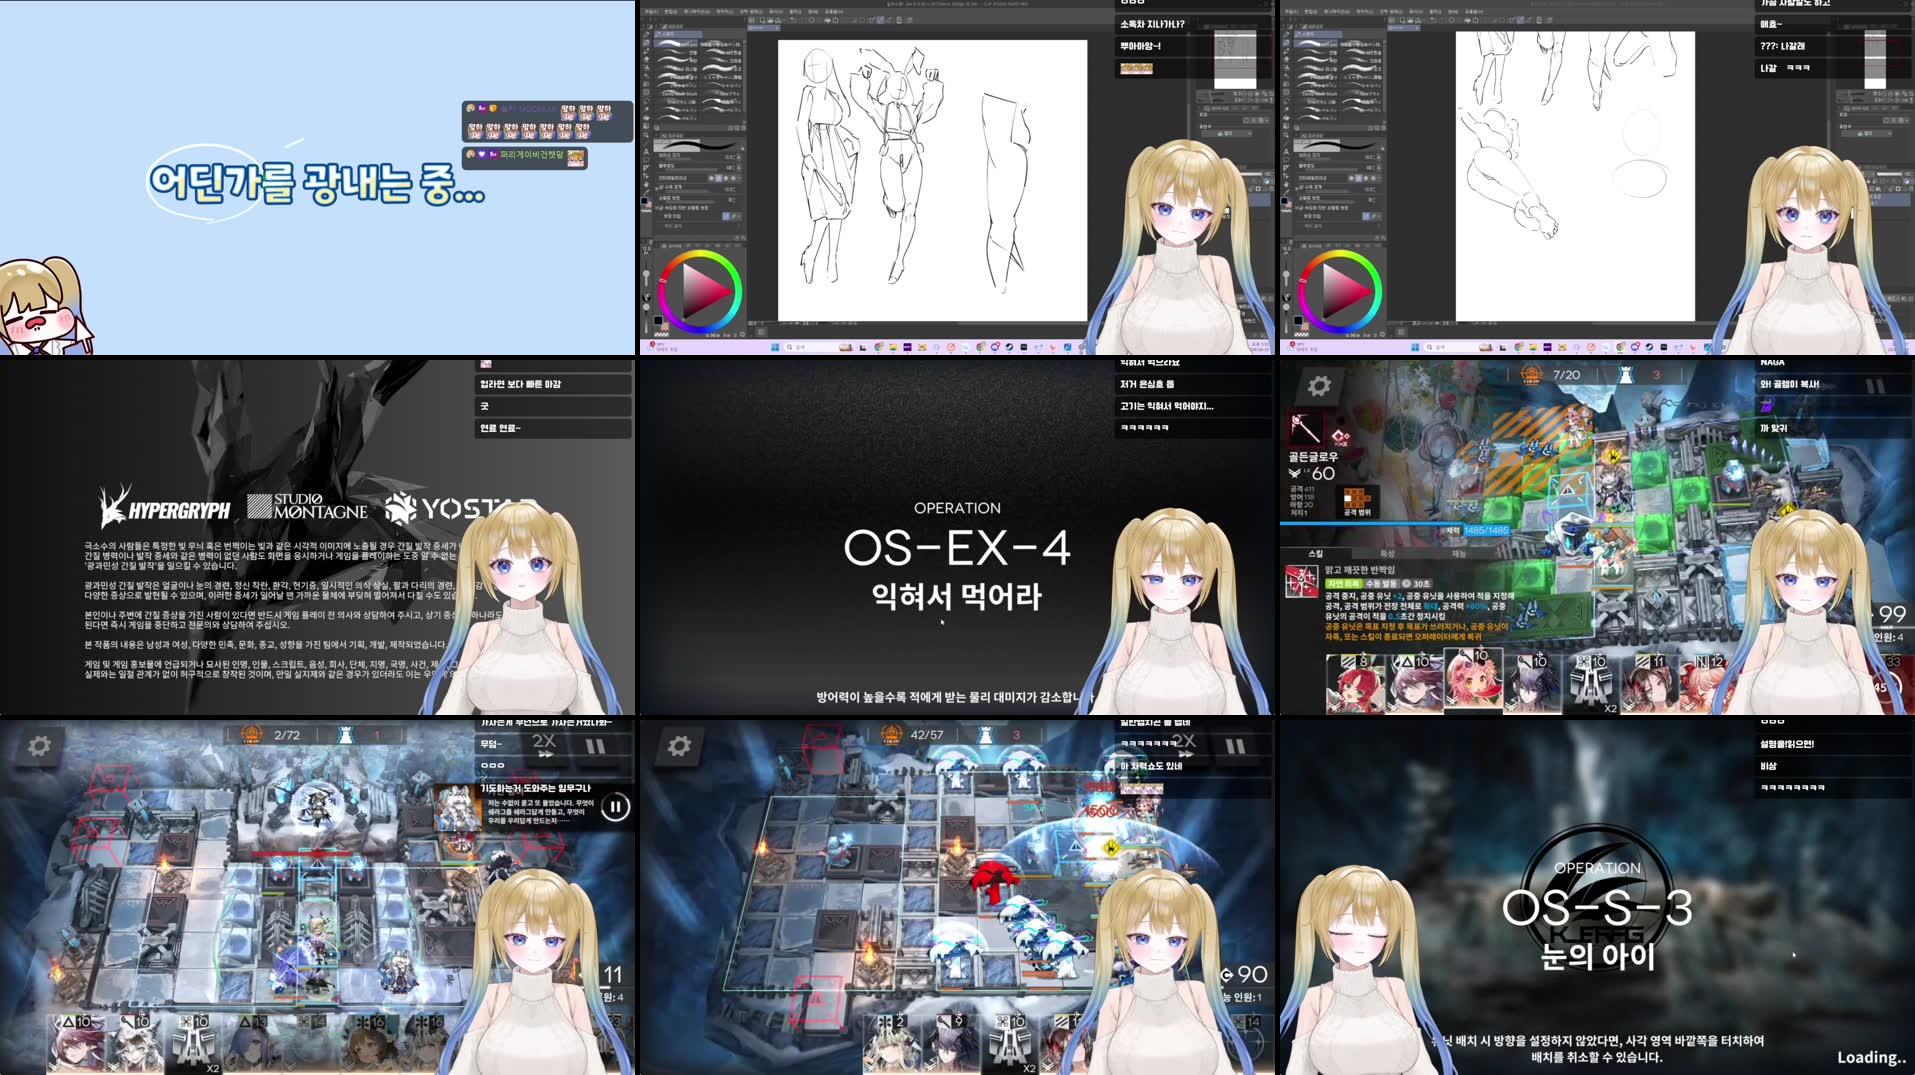The width and height of the screenshot is (1915, 1075).
Task: Open gear settings in 2/72 battle frame
Action: [x=39, y=746]
